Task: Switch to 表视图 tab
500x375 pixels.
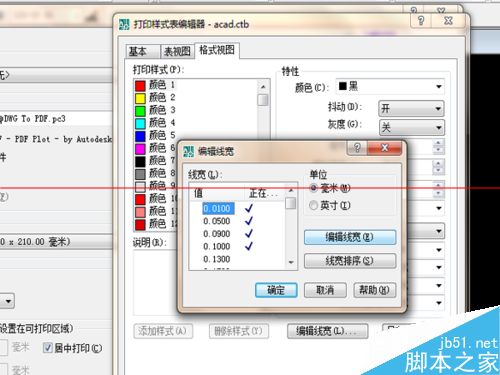Action: click(x=177, y=51)
